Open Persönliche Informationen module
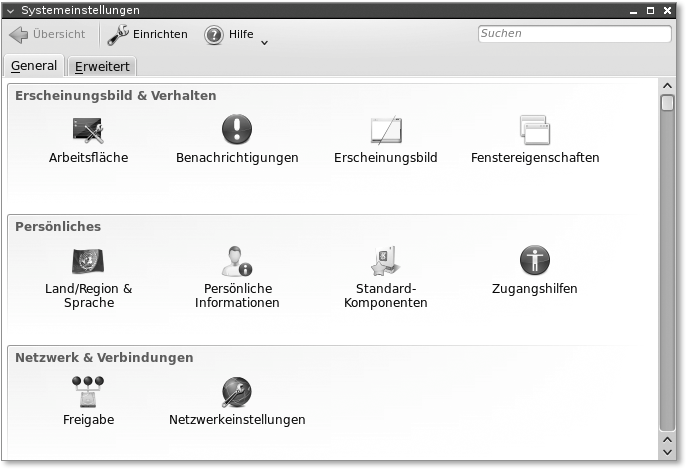This screenshot has width=687, height=469. (x=237, y=262)
